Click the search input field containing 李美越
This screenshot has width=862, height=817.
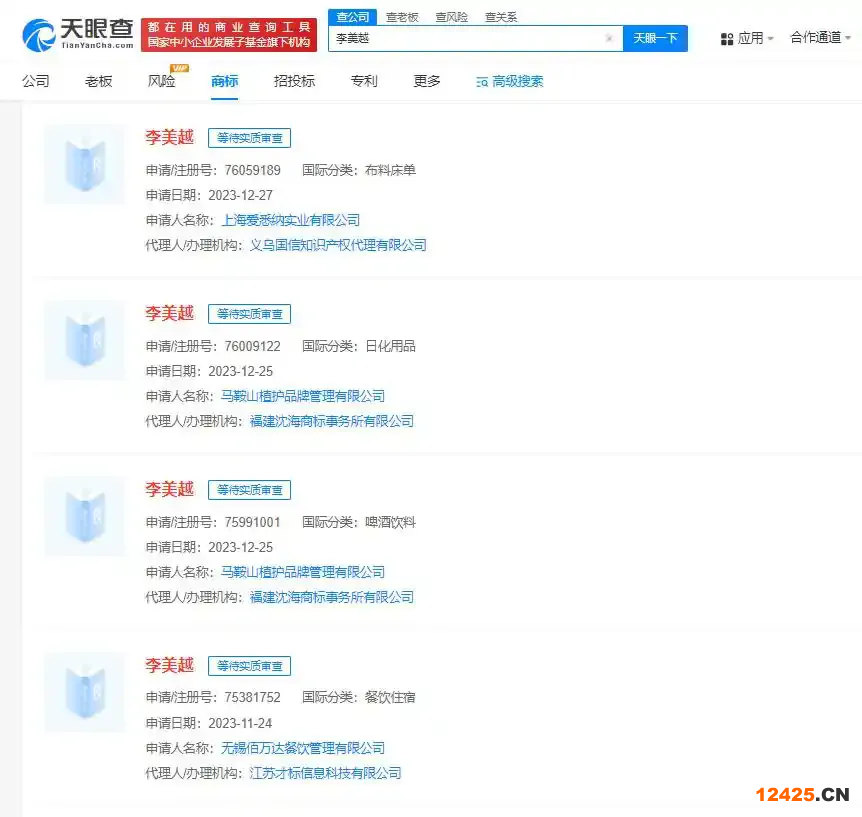(465, 39)
